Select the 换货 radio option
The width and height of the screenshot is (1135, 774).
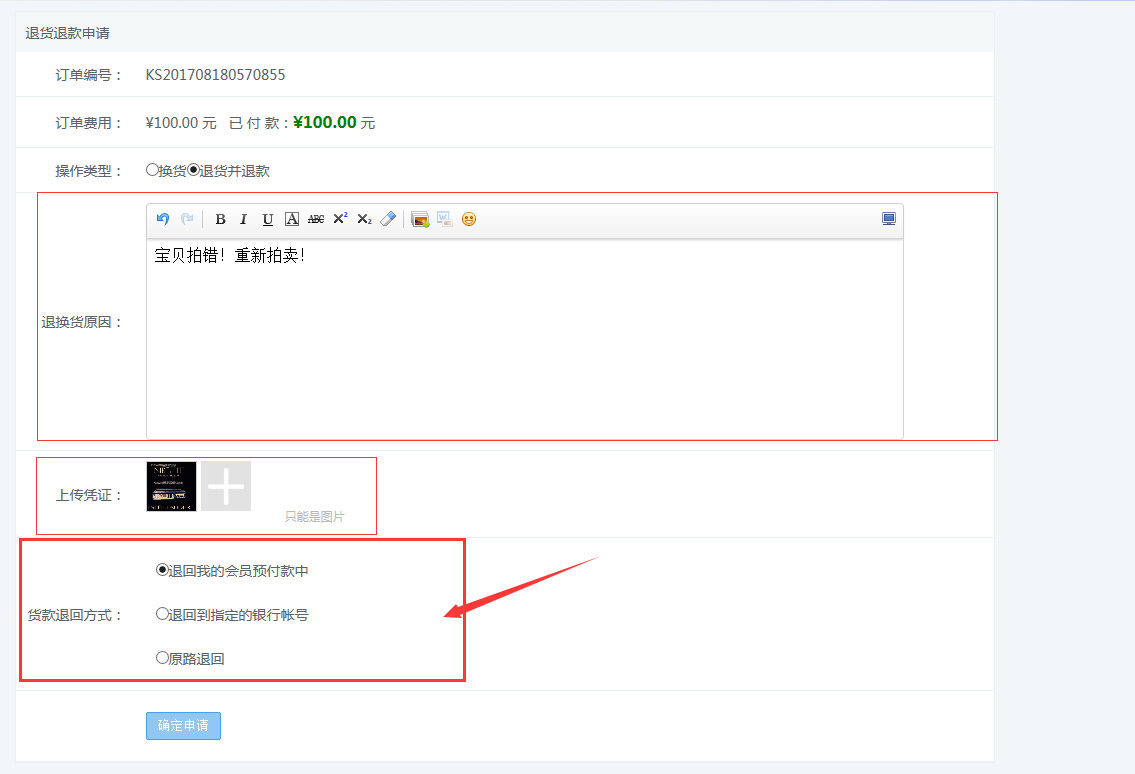tap(152, 169)
